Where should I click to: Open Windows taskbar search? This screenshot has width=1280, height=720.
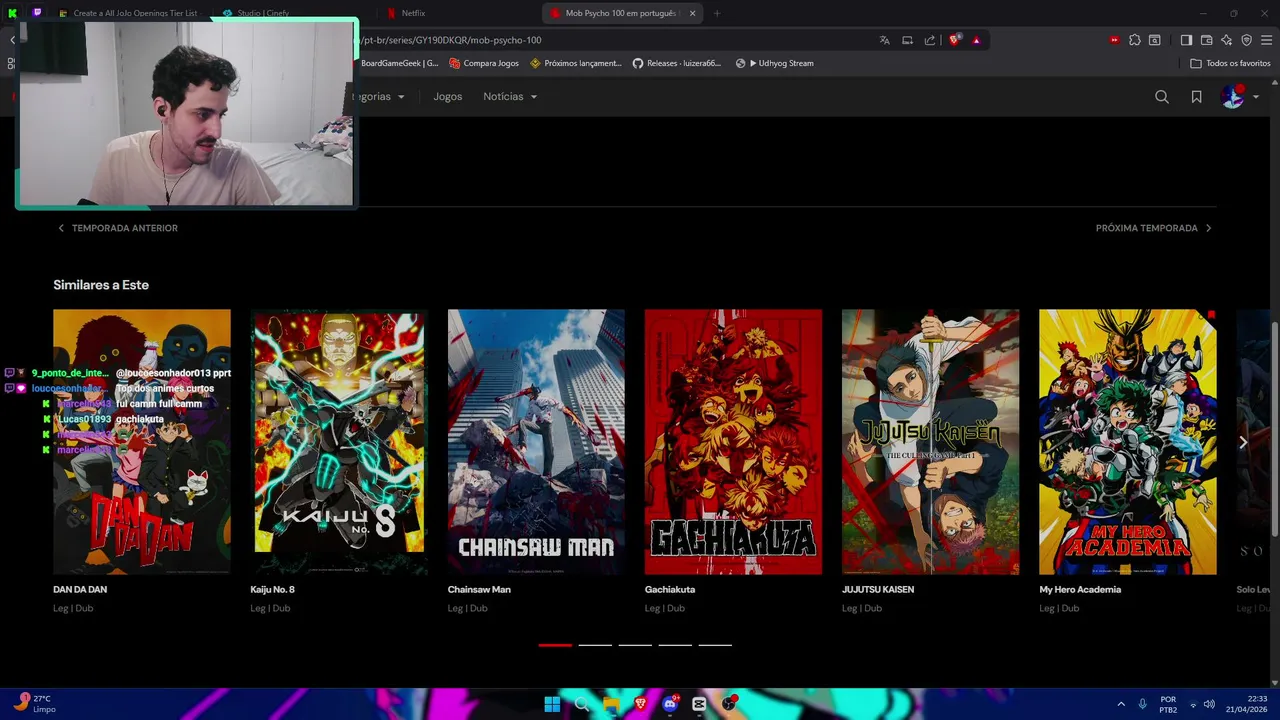pyautogui.click(x=581, y=704)
